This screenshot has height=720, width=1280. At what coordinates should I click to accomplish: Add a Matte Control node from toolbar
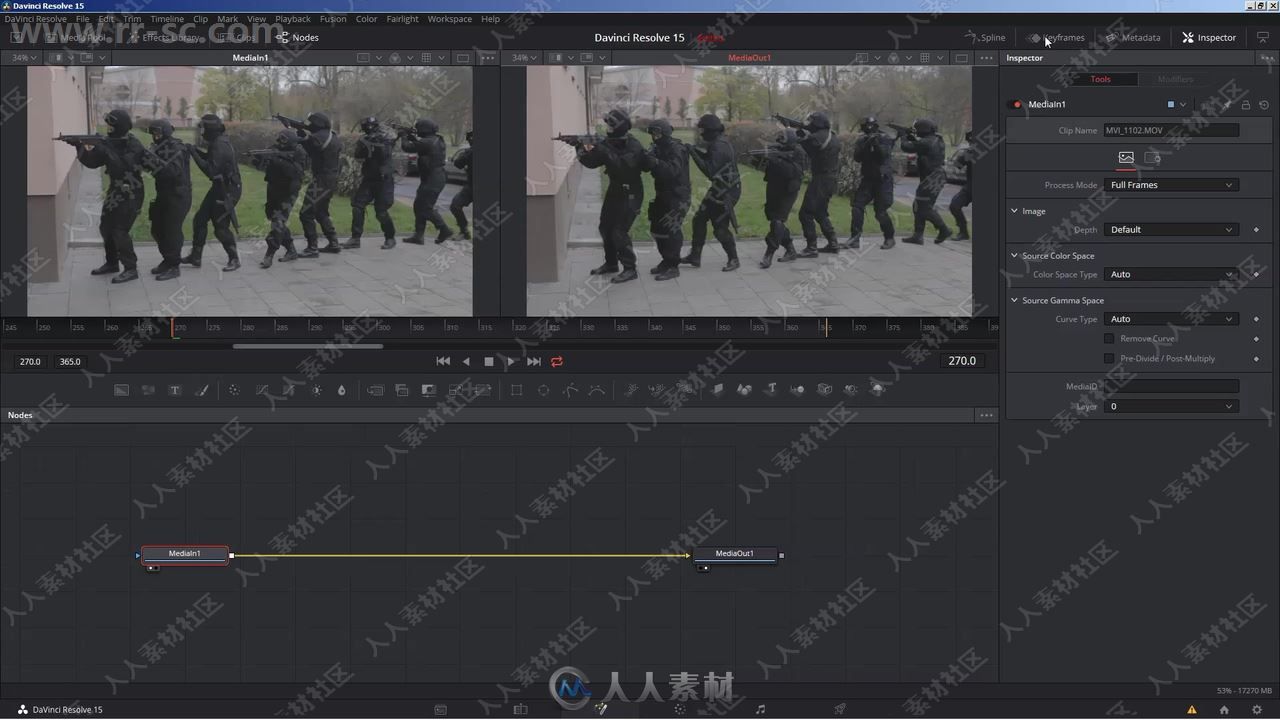[x=428, y=390]
